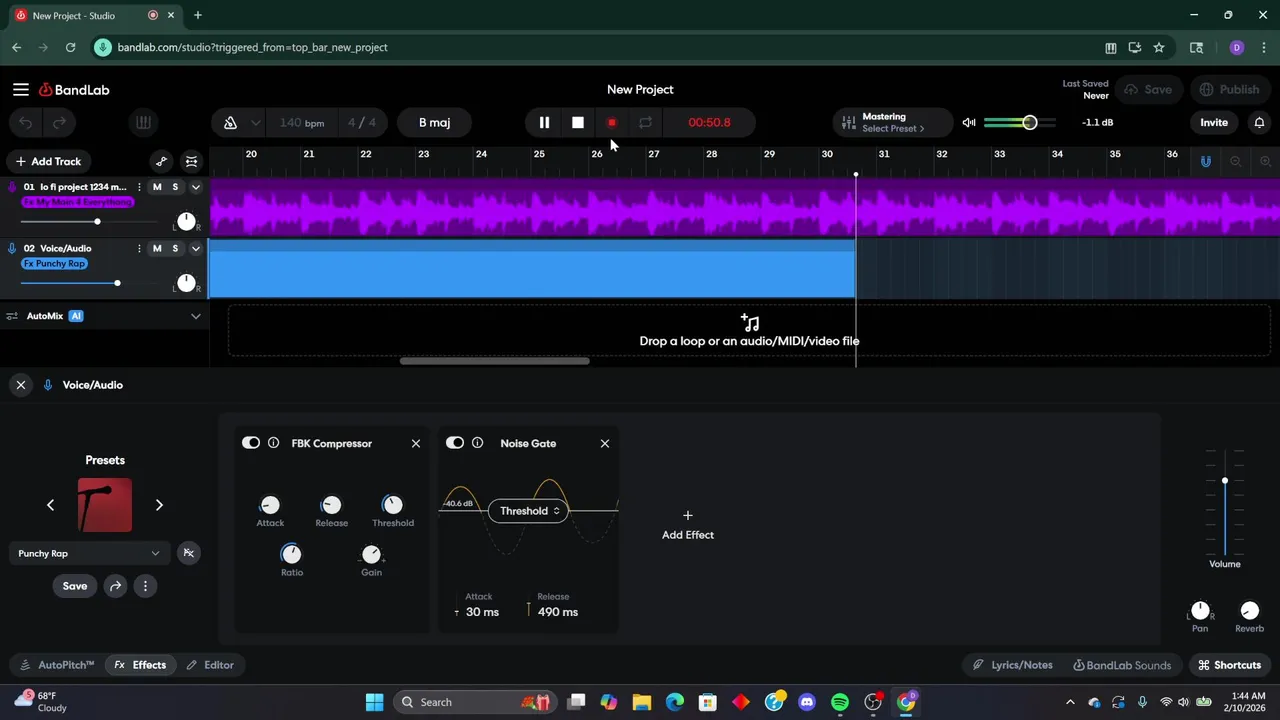Expand Voice/Audio track options chevron
Screen dimensions: 1280x720
(196, 248)
